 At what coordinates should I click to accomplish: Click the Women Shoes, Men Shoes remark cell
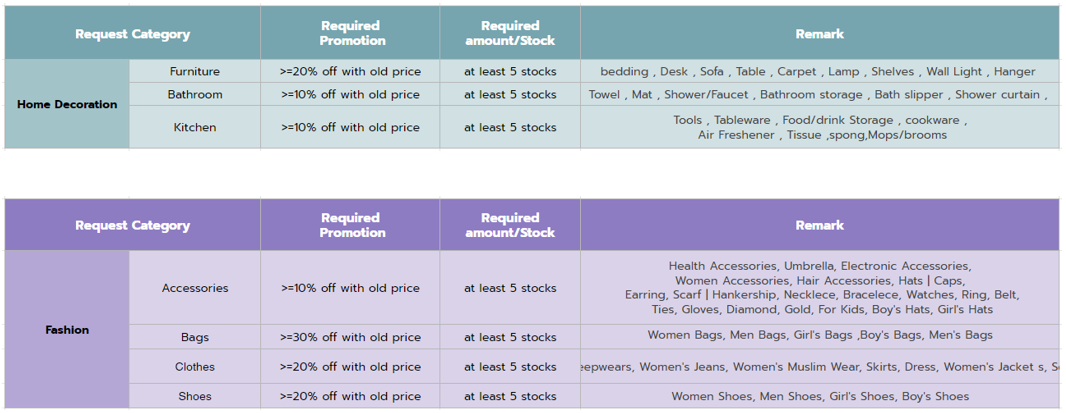click(820, 396)
